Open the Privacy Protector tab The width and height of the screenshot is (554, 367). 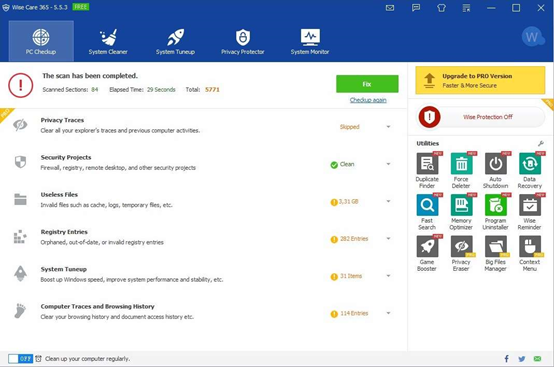click(x=243, y=41)
